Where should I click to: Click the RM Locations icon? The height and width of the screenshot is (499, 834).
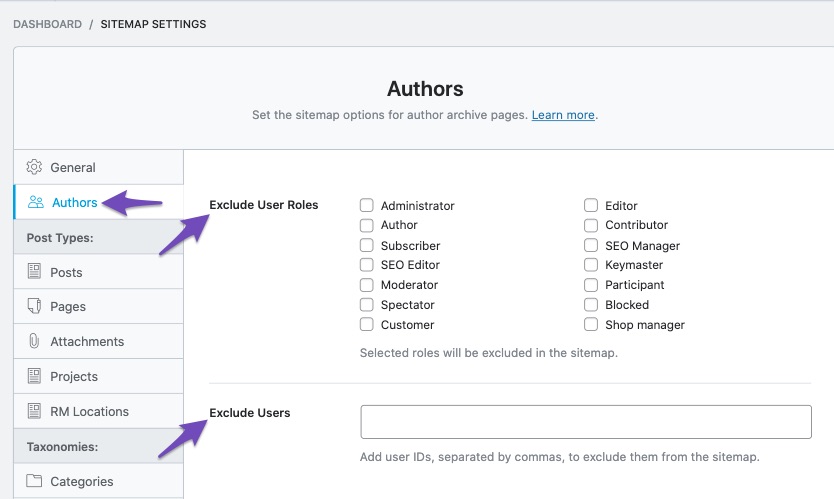(34, 411)
